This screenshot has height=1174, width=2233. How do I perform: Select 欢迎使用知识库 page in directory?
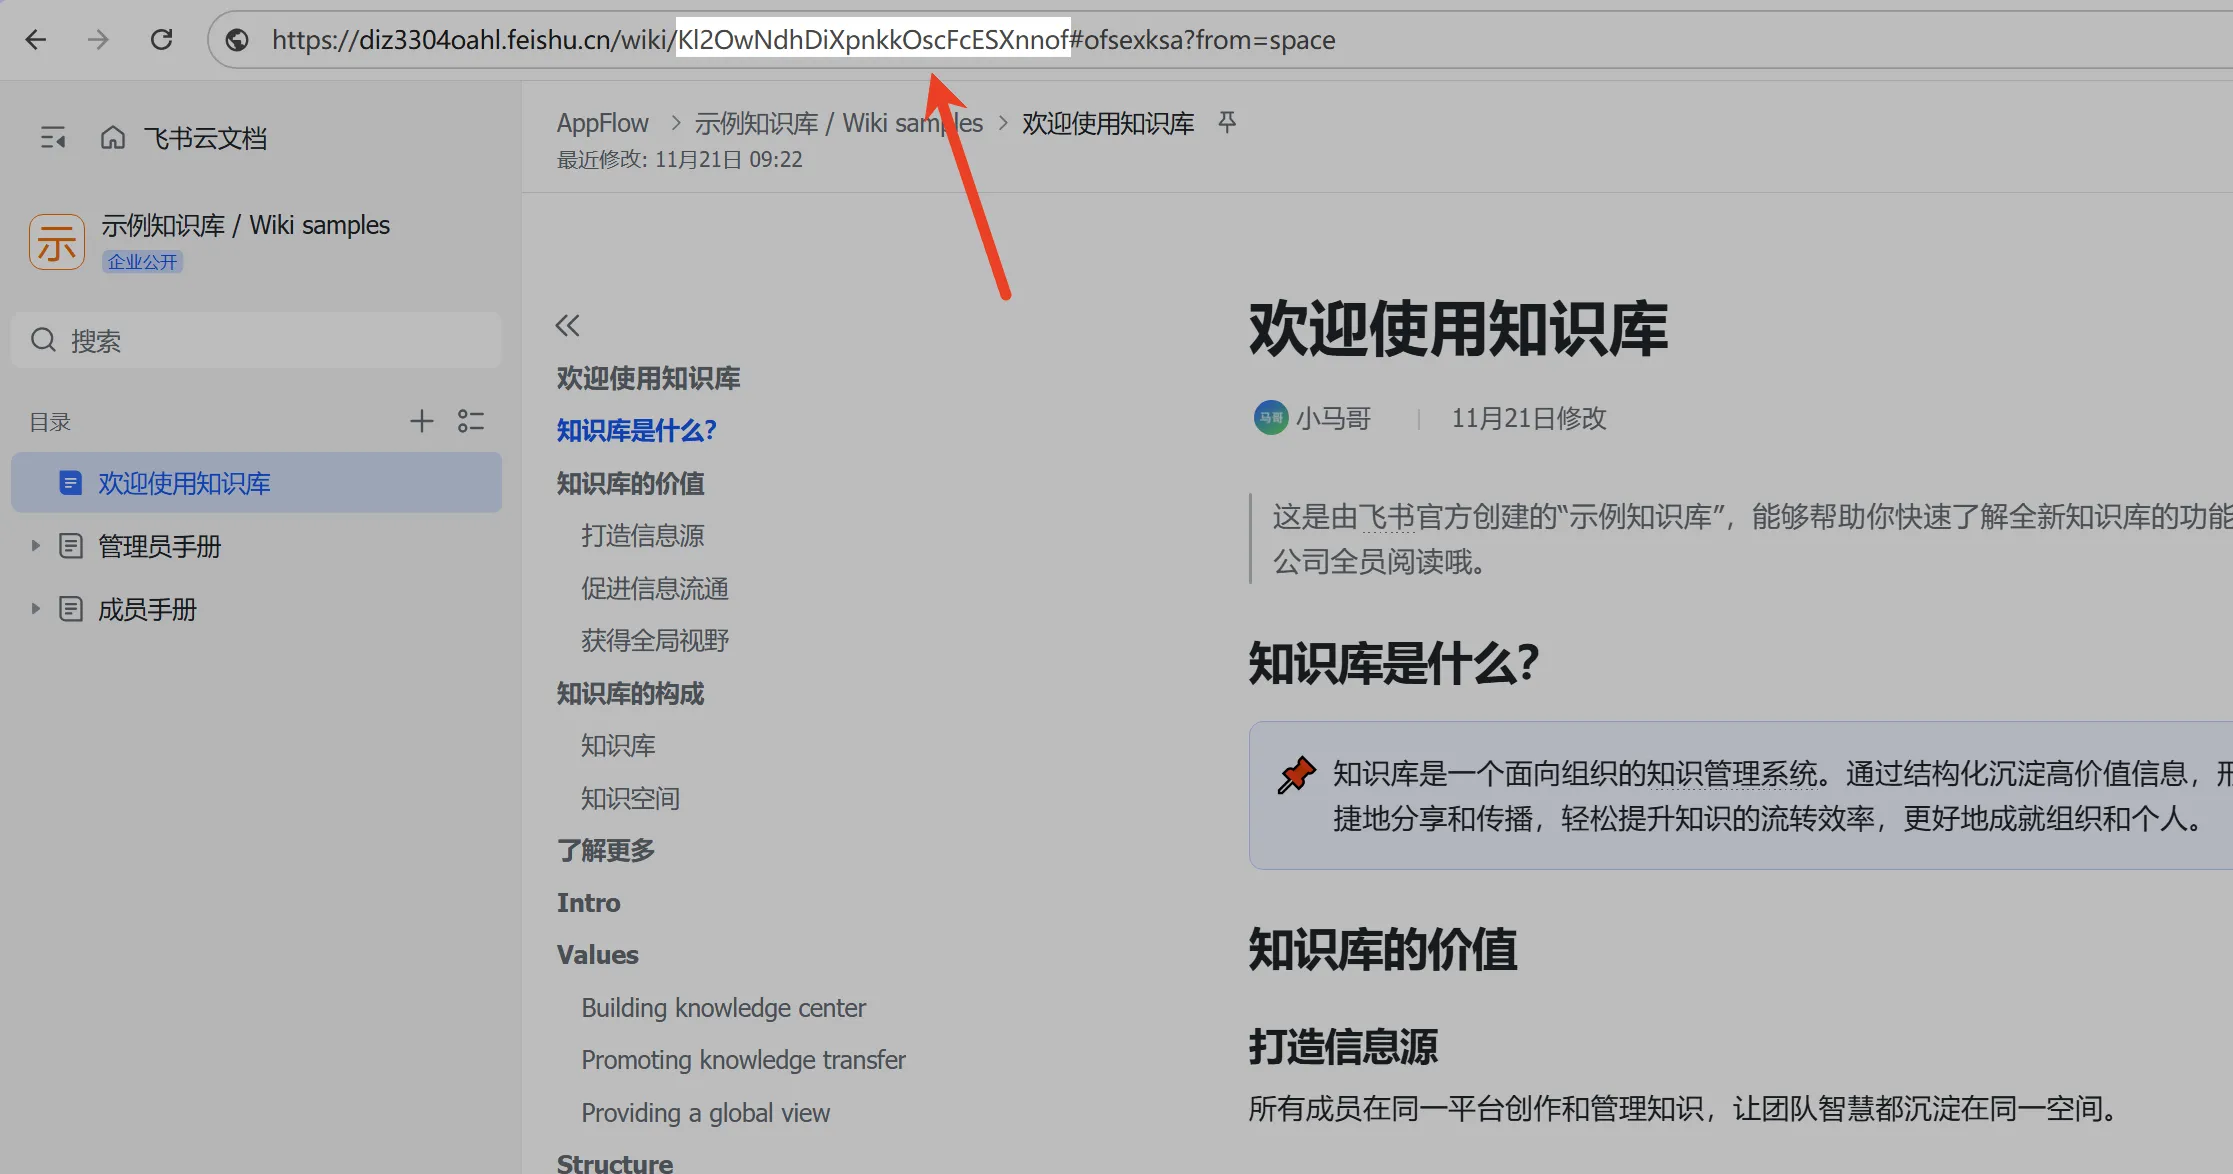[x=184, y=484]
